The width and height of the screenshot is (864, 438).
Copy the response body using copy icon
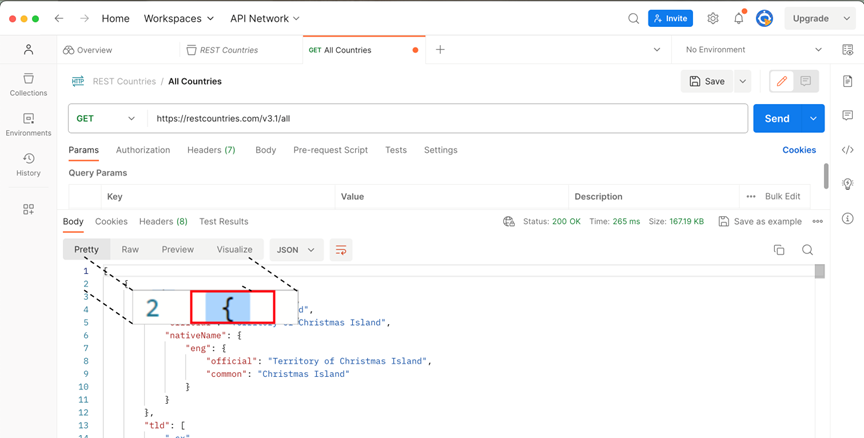tap(779, 250)
